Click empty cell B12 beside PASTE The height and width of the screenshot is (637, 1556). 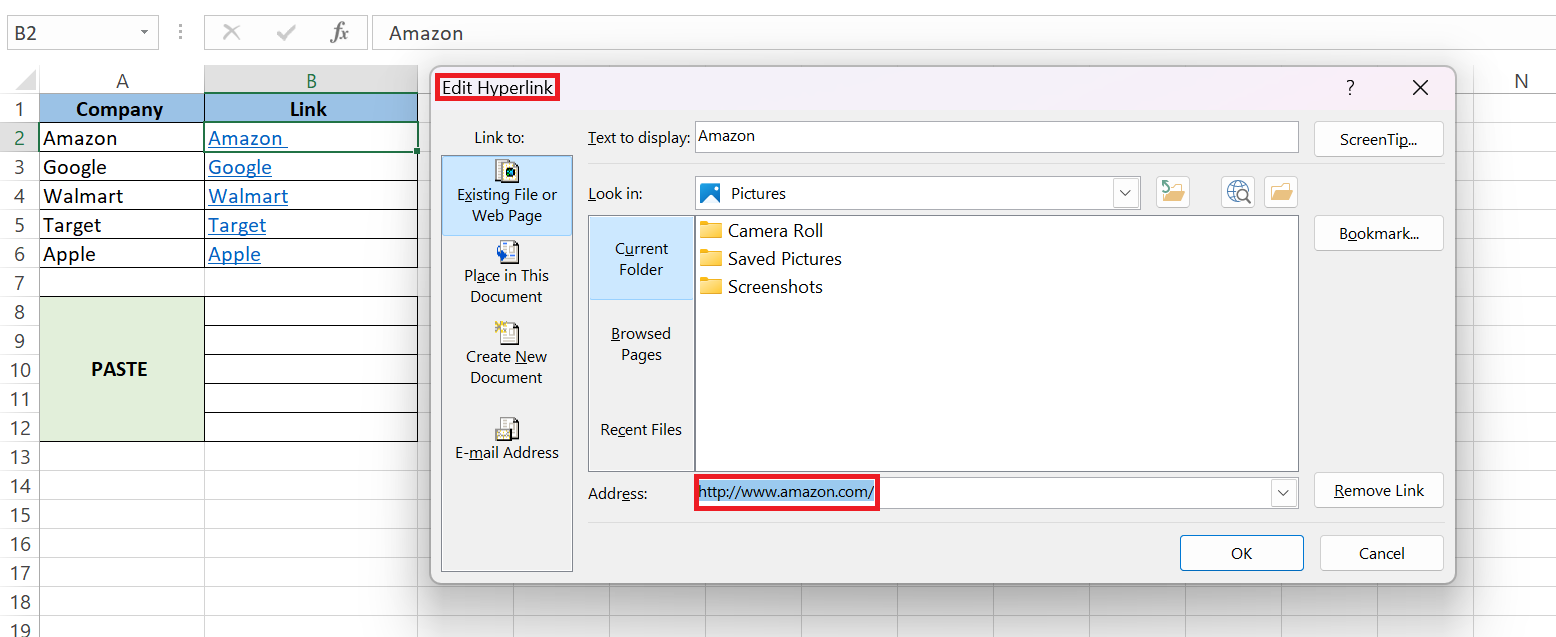coord(311,427)
